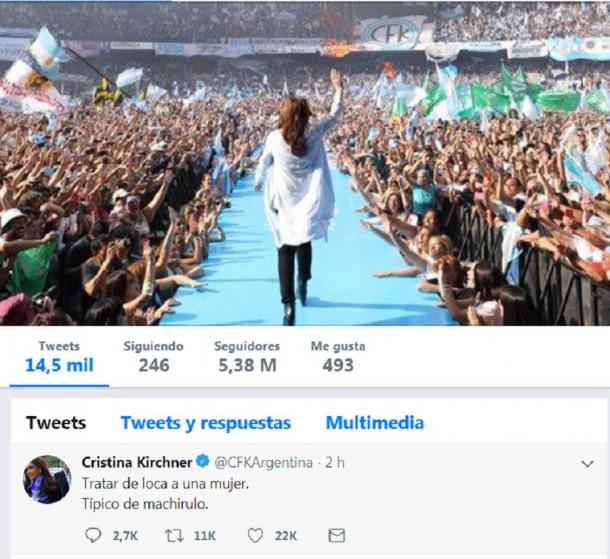
Task: Click the 11K retweet count
Action: pyautogui.click(x=205, y=536)
